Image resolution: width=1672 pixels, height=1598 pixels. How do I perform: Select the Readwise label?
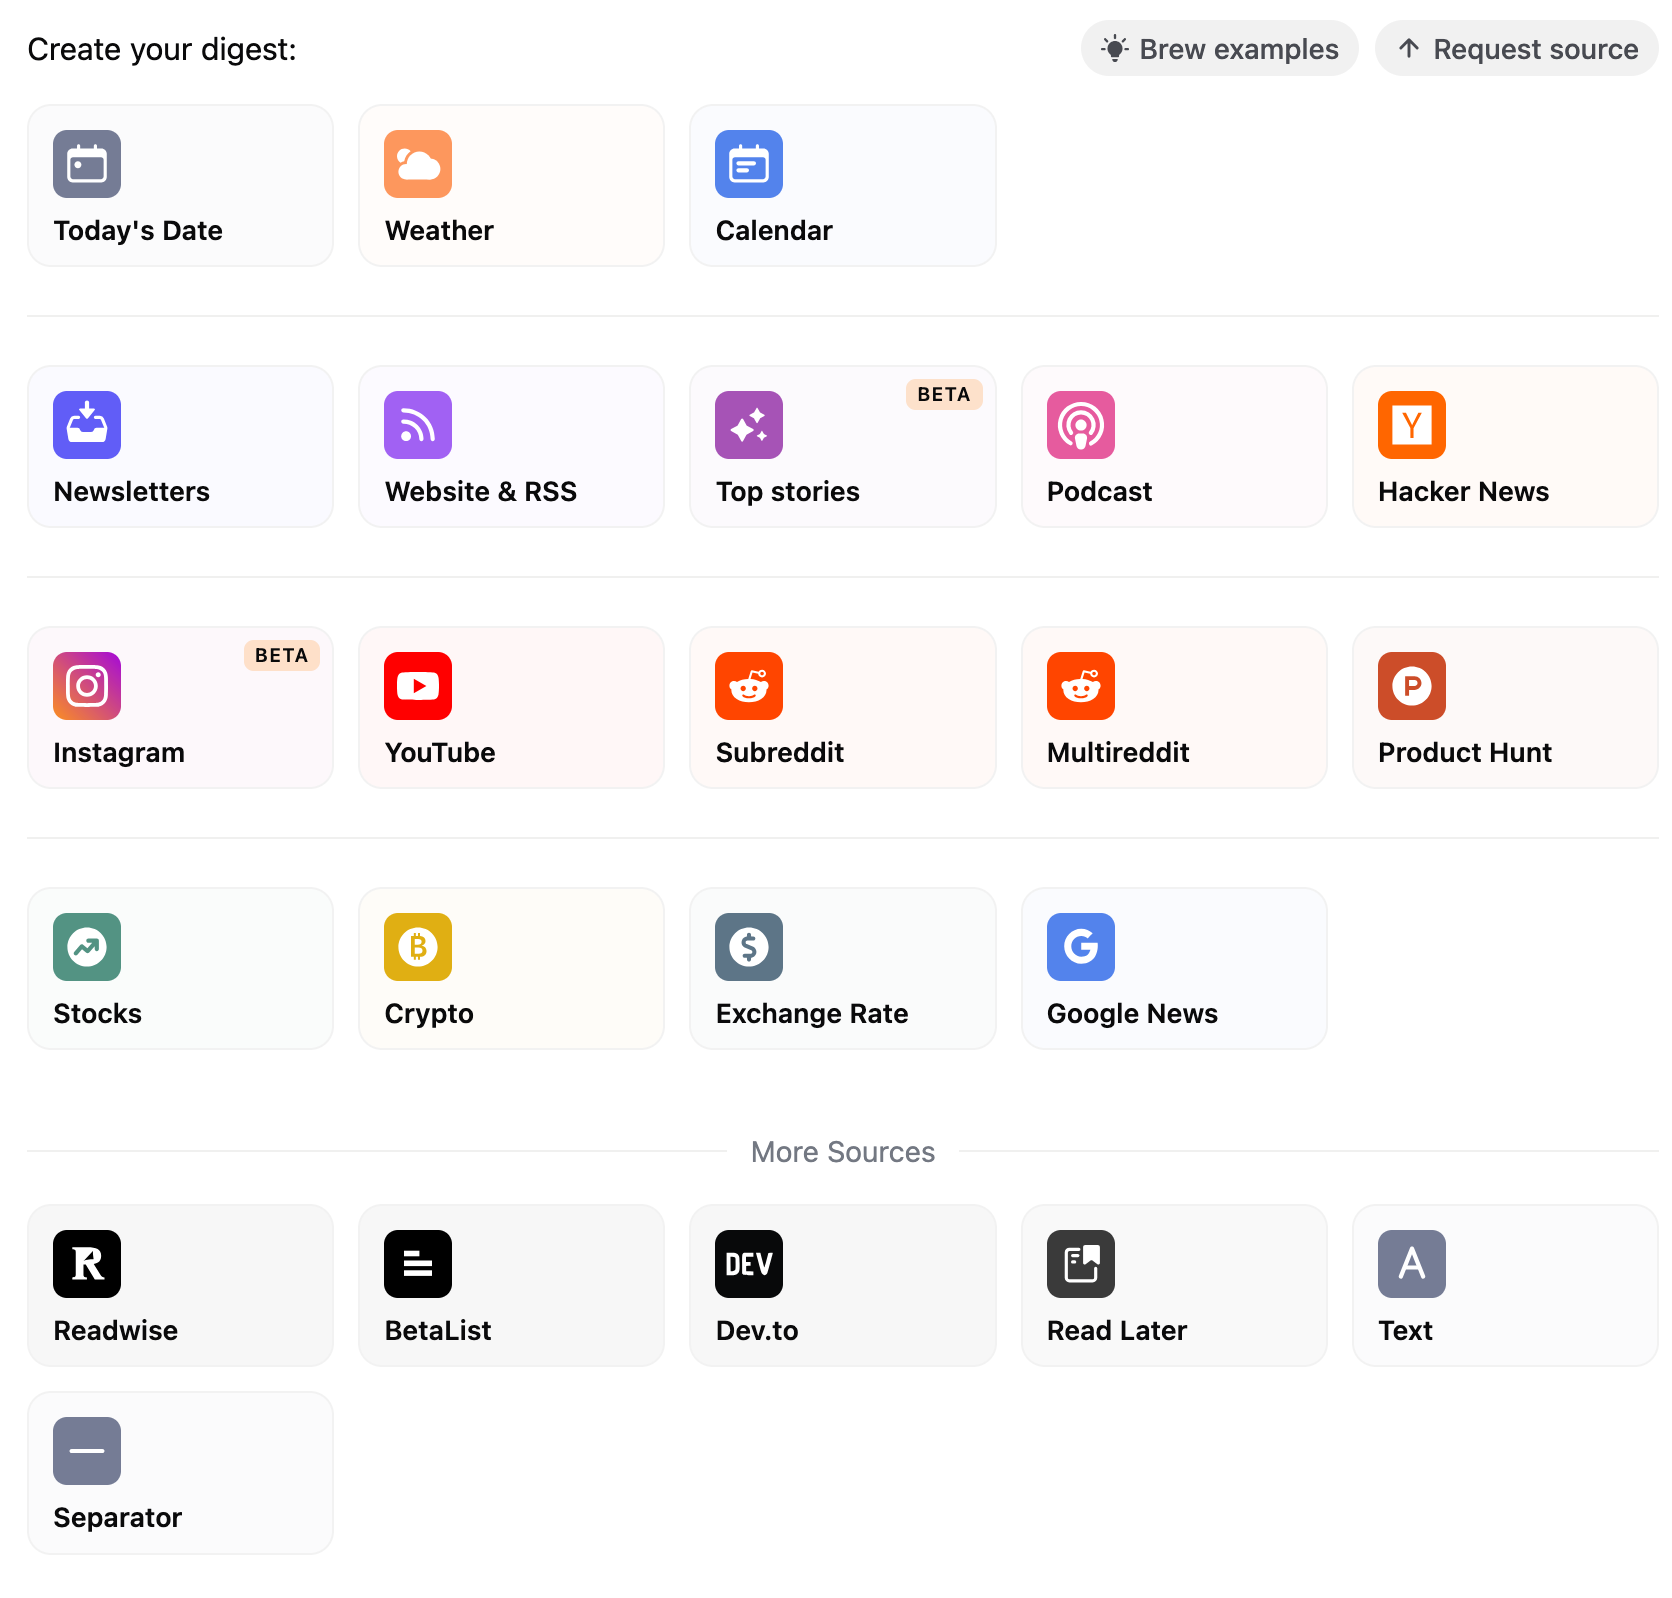[x=116, y=1331]
